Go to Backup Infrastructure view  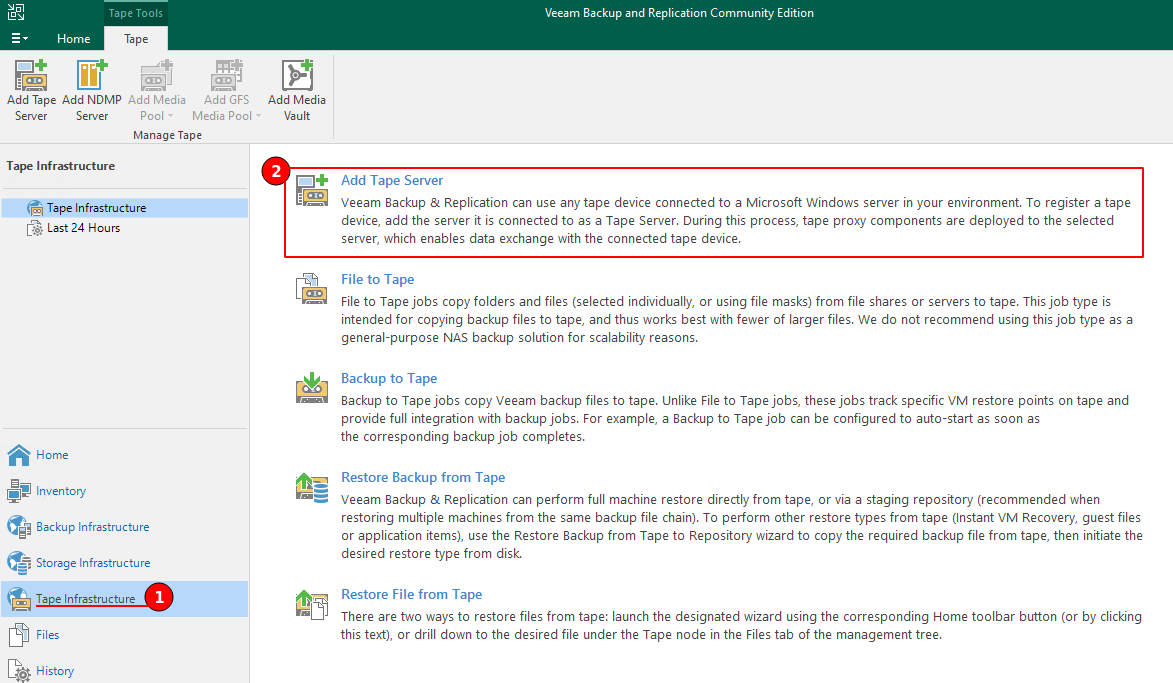[92, 527]
